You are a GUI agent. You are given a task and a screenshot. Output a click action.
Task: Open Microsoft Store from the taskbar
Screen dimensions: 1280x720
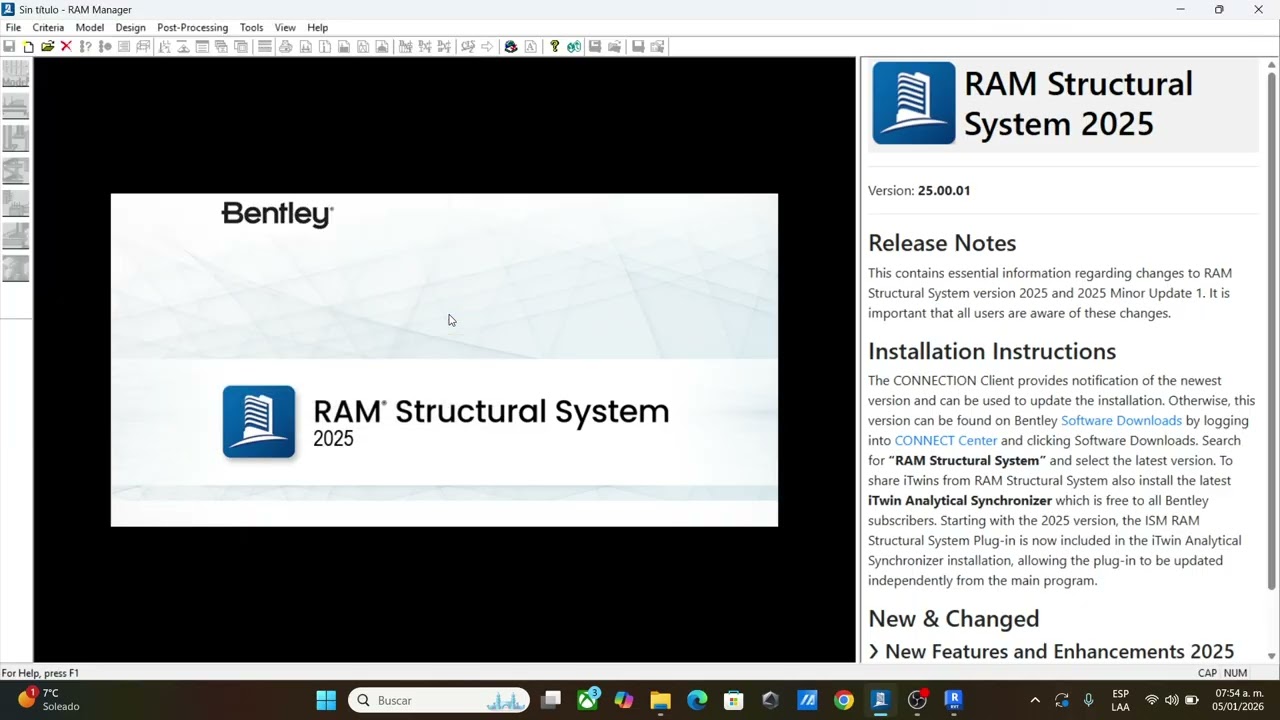point(734,700)
